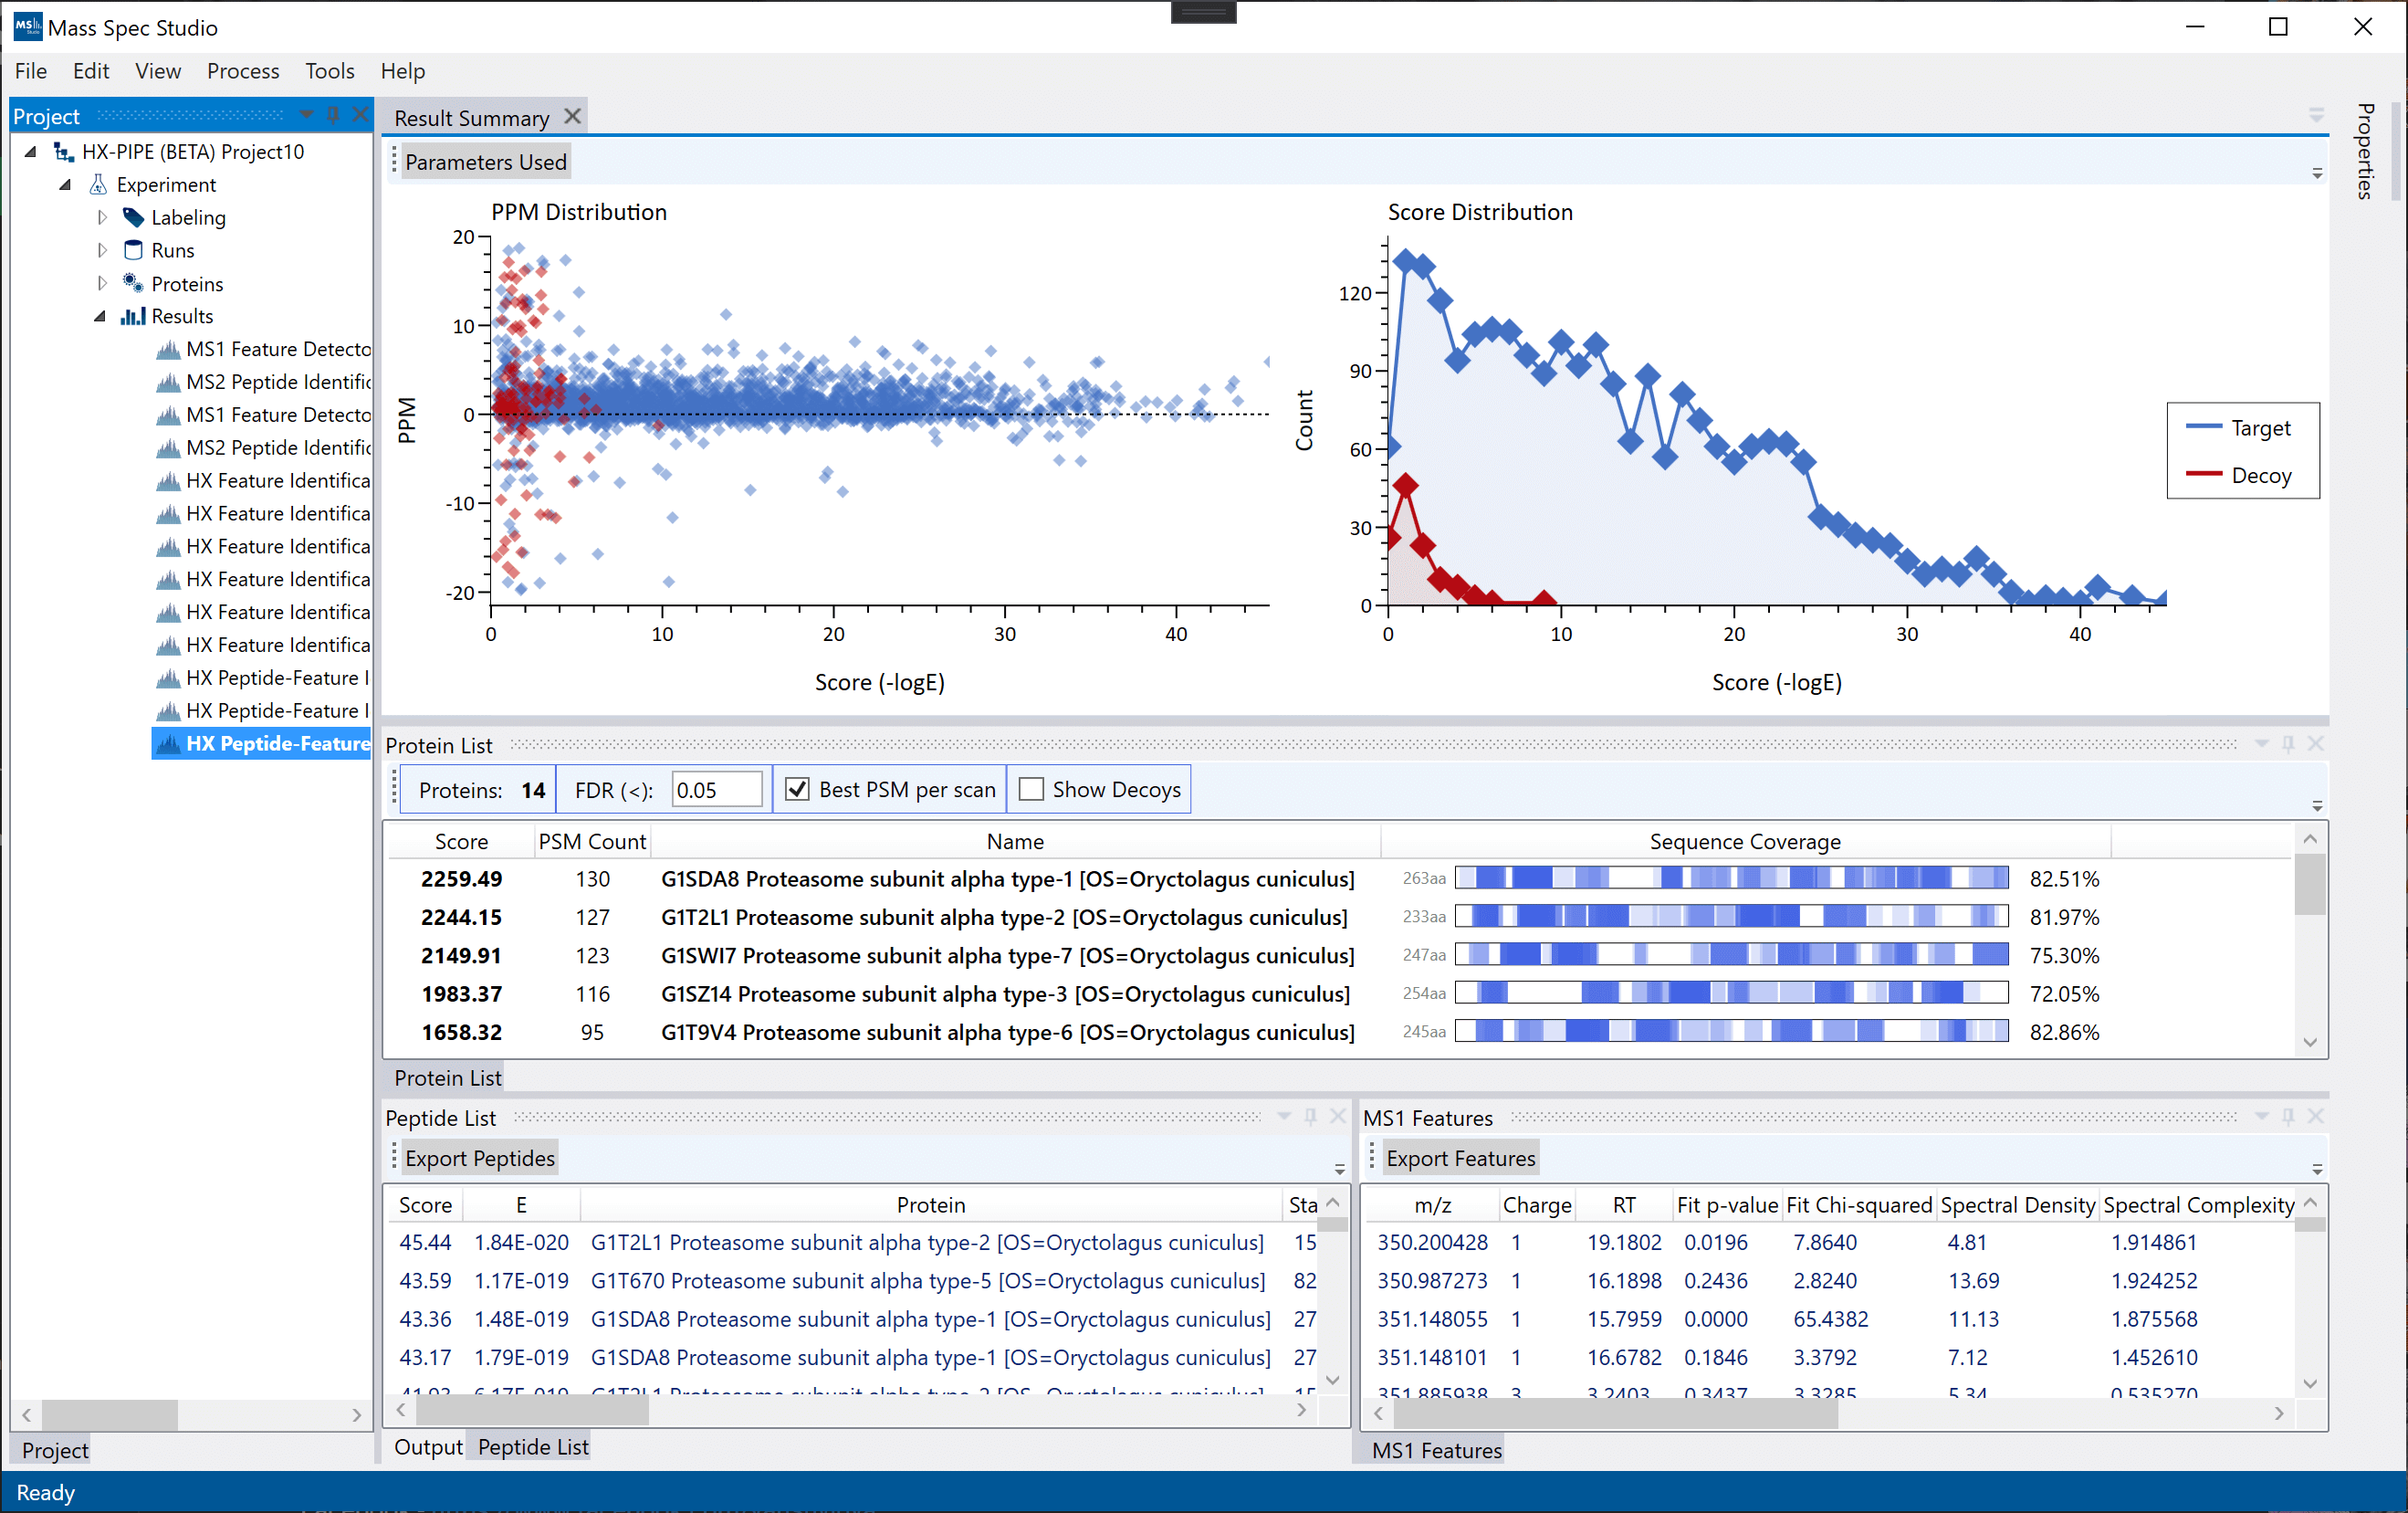Viewport: 2408px width, 1513px height.
Task: Collapse the Experiment tree node
Action: click(x=65, y=185)
